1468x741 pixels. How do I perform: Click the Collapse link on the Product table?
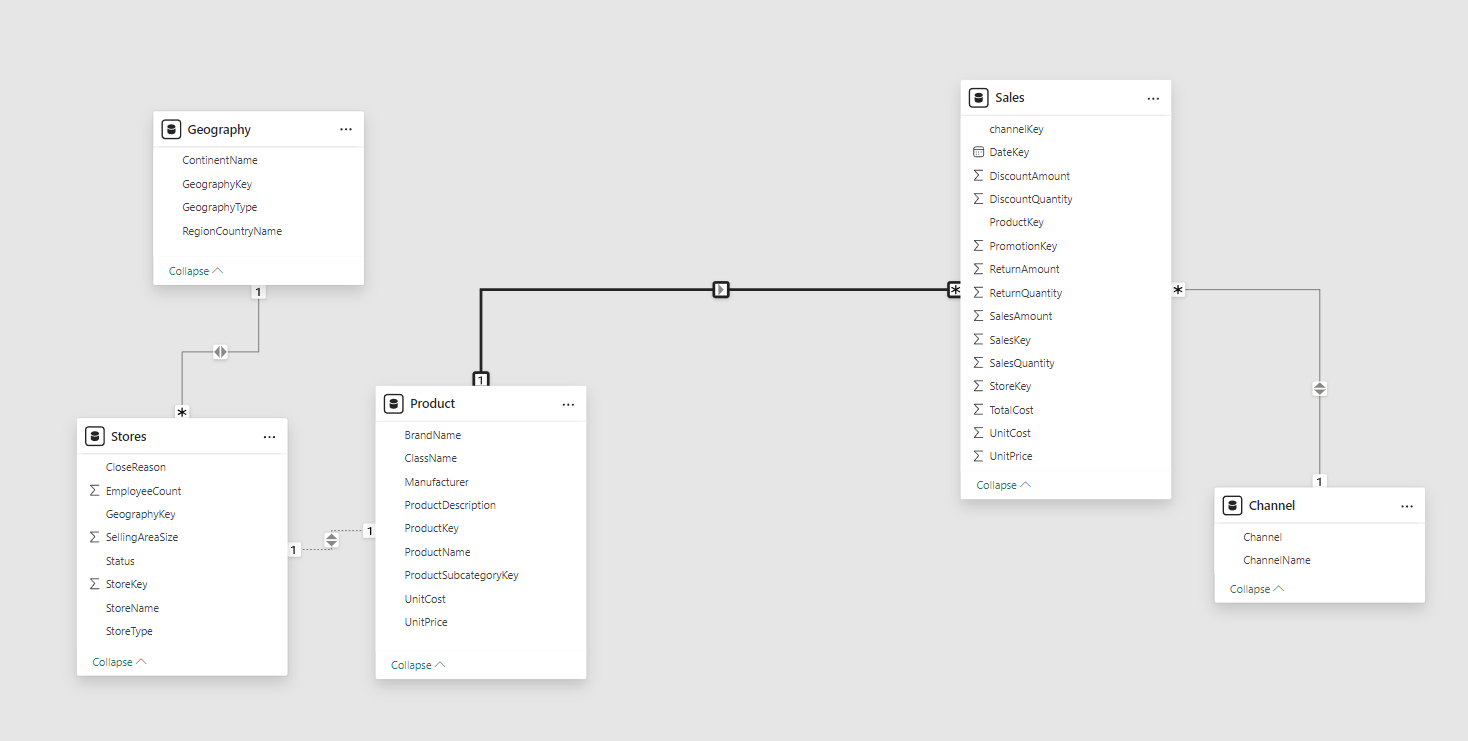point(416,664)
